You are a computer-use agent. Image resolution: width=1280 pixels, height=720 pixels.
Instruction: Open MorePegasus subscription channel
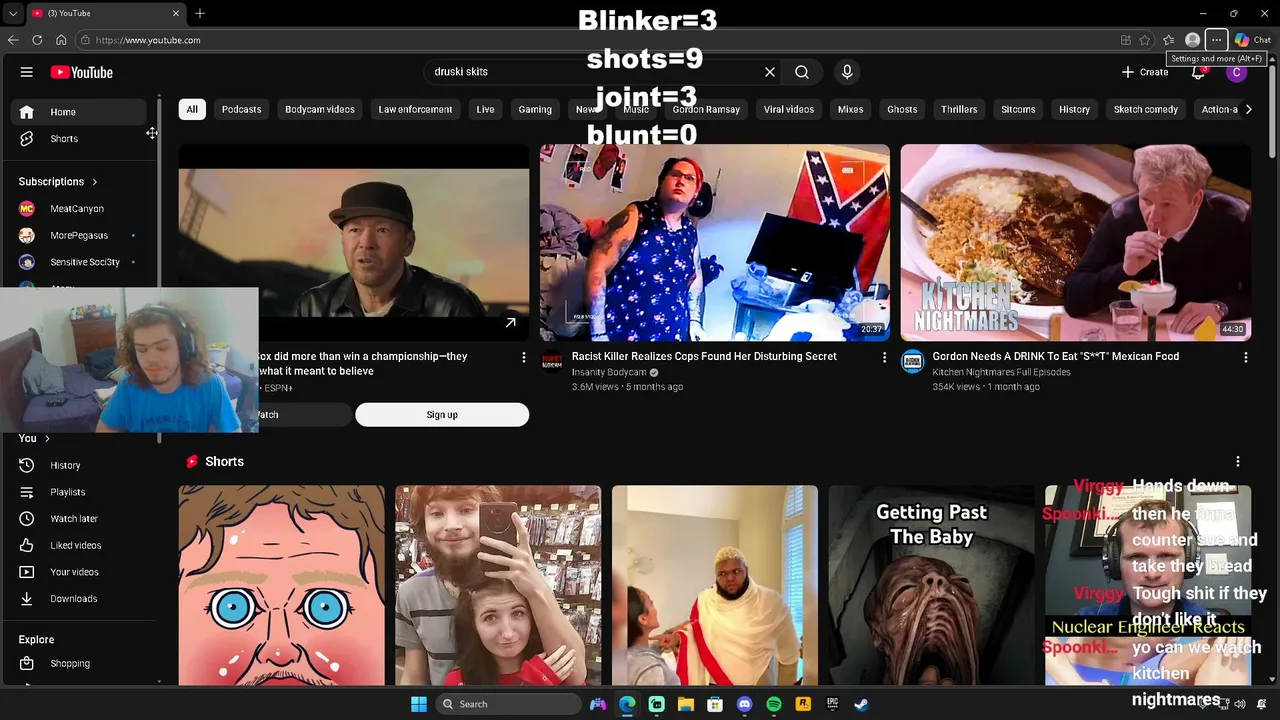click(x=78, y=235)
